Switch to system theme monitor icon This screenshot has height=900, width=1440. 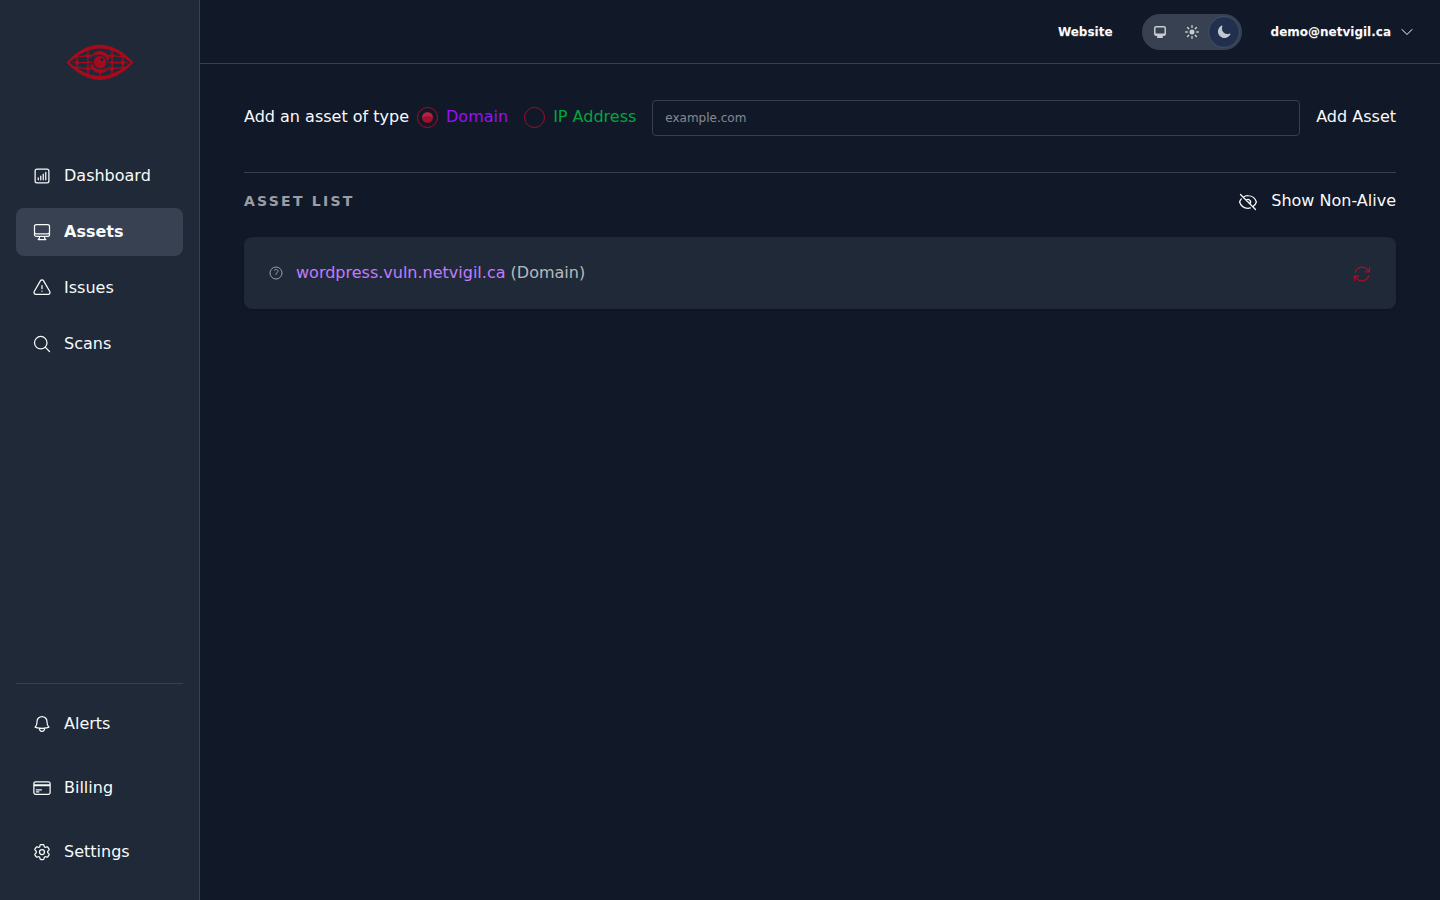tap(1160, 32)
